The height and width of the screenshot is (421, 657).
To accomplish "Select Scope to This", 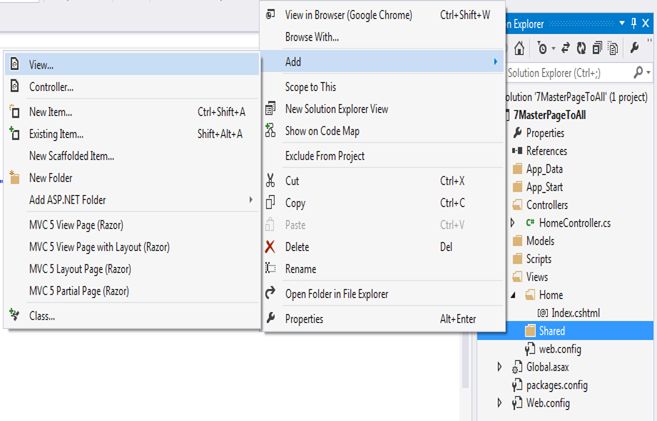I will (x=383, y=87).
